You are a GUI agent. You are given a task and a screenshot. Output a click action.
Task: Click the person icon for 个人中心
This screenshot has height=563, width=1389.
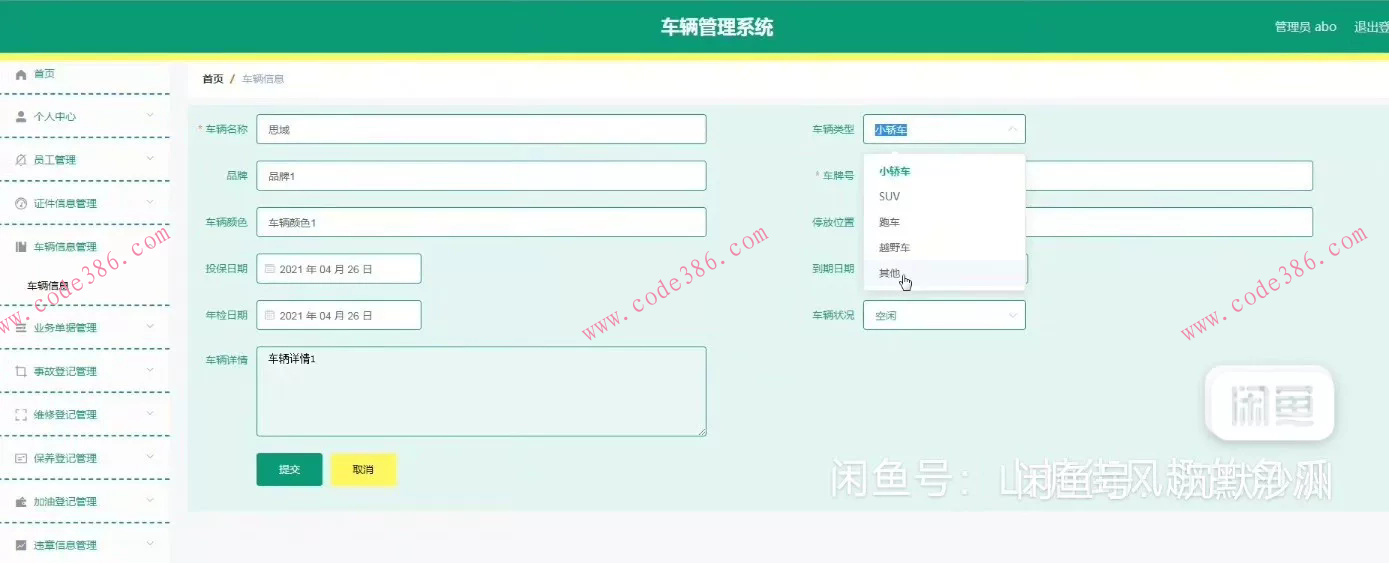click(21, 116)
